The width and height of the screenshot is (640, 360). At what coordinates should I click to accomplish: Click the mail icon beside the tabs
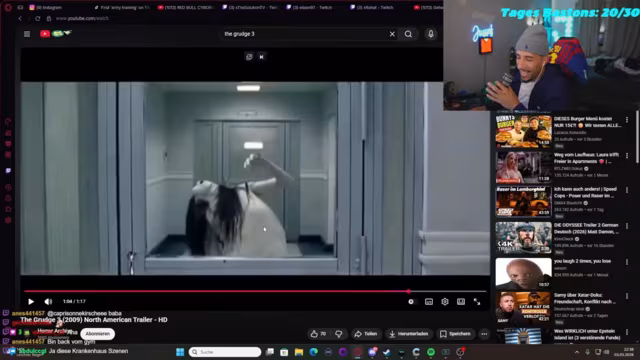(x=20, y=7)
